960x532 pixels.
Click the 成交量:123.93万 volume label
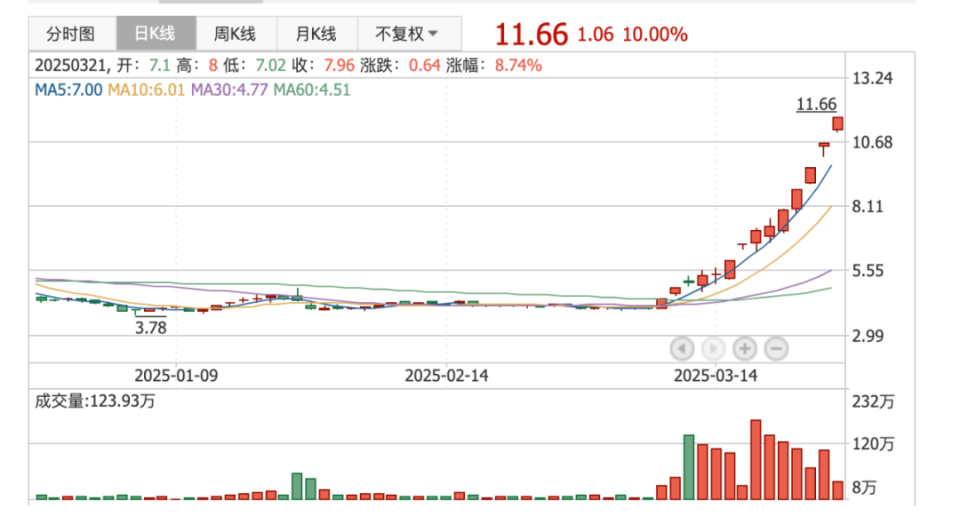[x=95, y=401]
